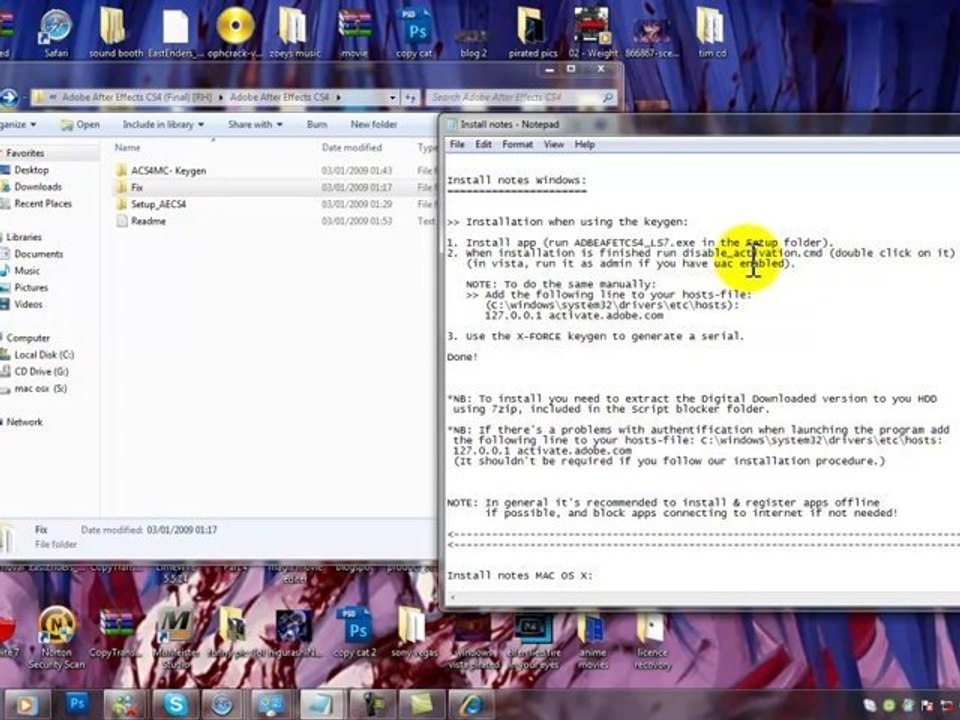Sort by the Date modified column header
This screenshot has width=960, height=720.
coord(351,148)
